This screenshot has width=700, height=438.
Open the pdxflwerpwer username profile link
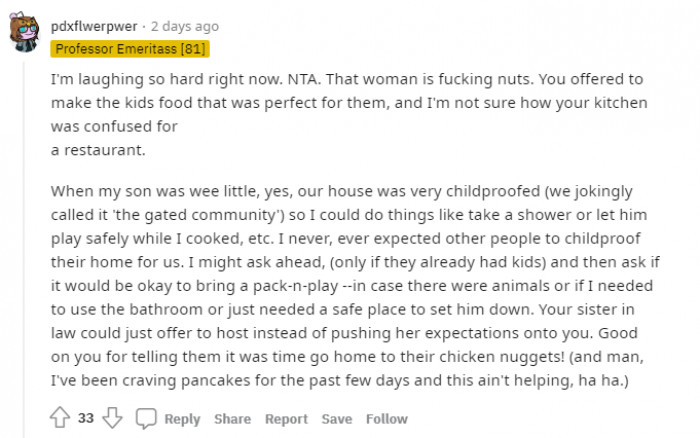click(x=94, y=26)
